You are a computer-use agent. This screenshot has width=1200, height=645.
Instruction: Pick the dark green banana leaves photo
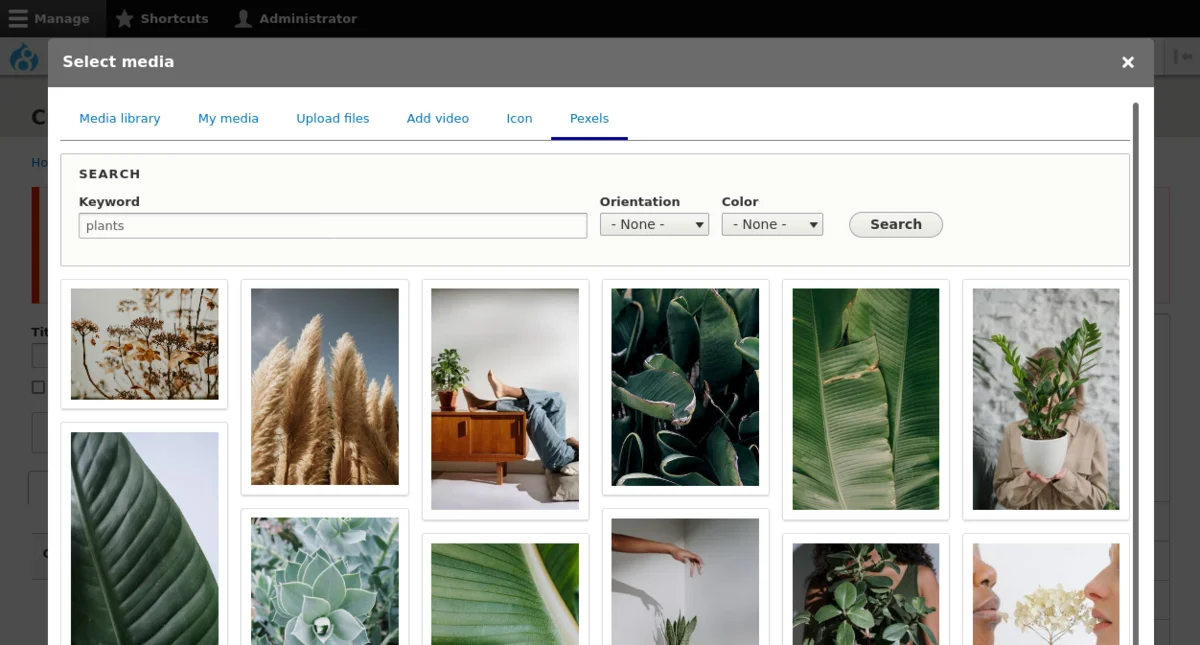pyautogui.click(x=685, y=387)
